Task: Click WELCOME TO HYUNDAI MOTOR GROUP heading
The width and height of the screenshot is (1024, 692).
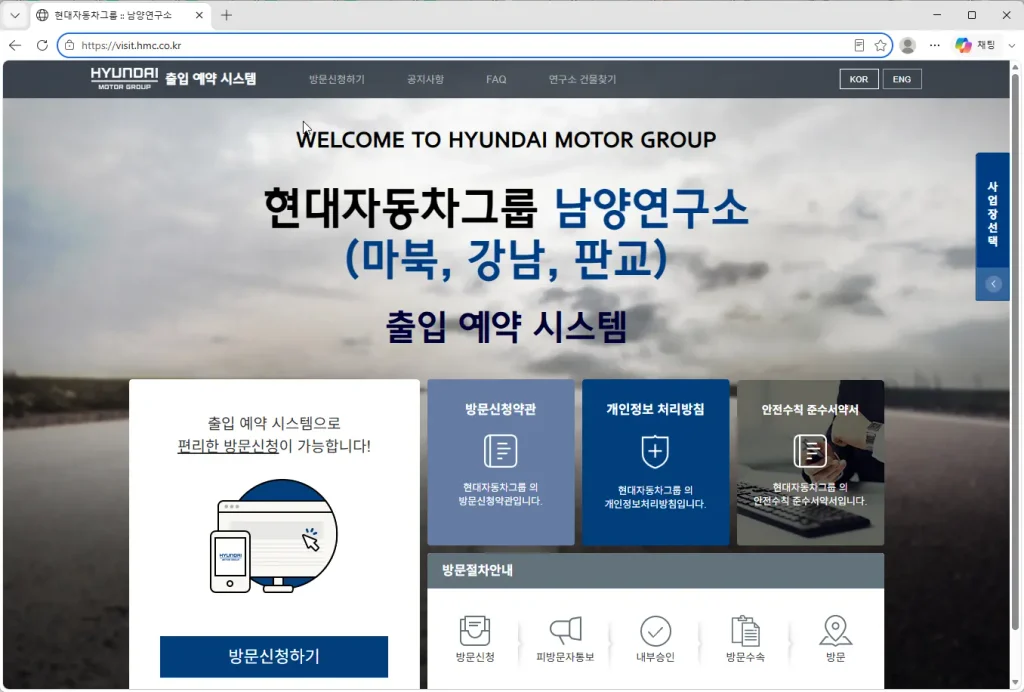Action: click(x=506, y=139)
